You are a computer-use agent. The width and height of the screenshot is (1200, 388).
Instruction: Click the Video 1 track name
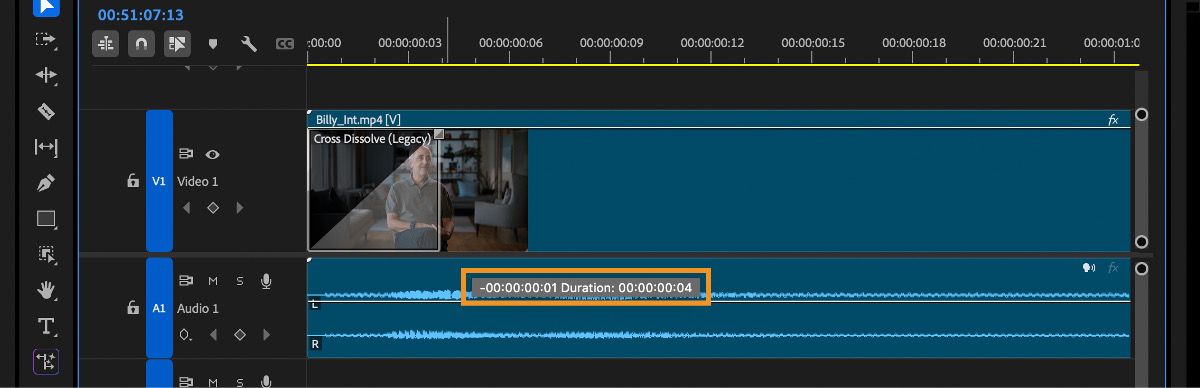point(197,181)
